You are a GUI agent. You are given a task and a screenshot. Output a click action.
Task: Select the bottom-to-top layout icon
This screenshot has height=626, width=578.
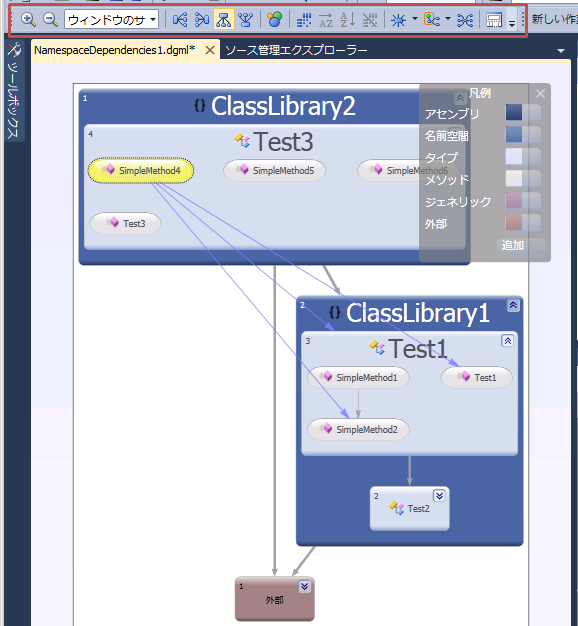[x=245, y=20]
